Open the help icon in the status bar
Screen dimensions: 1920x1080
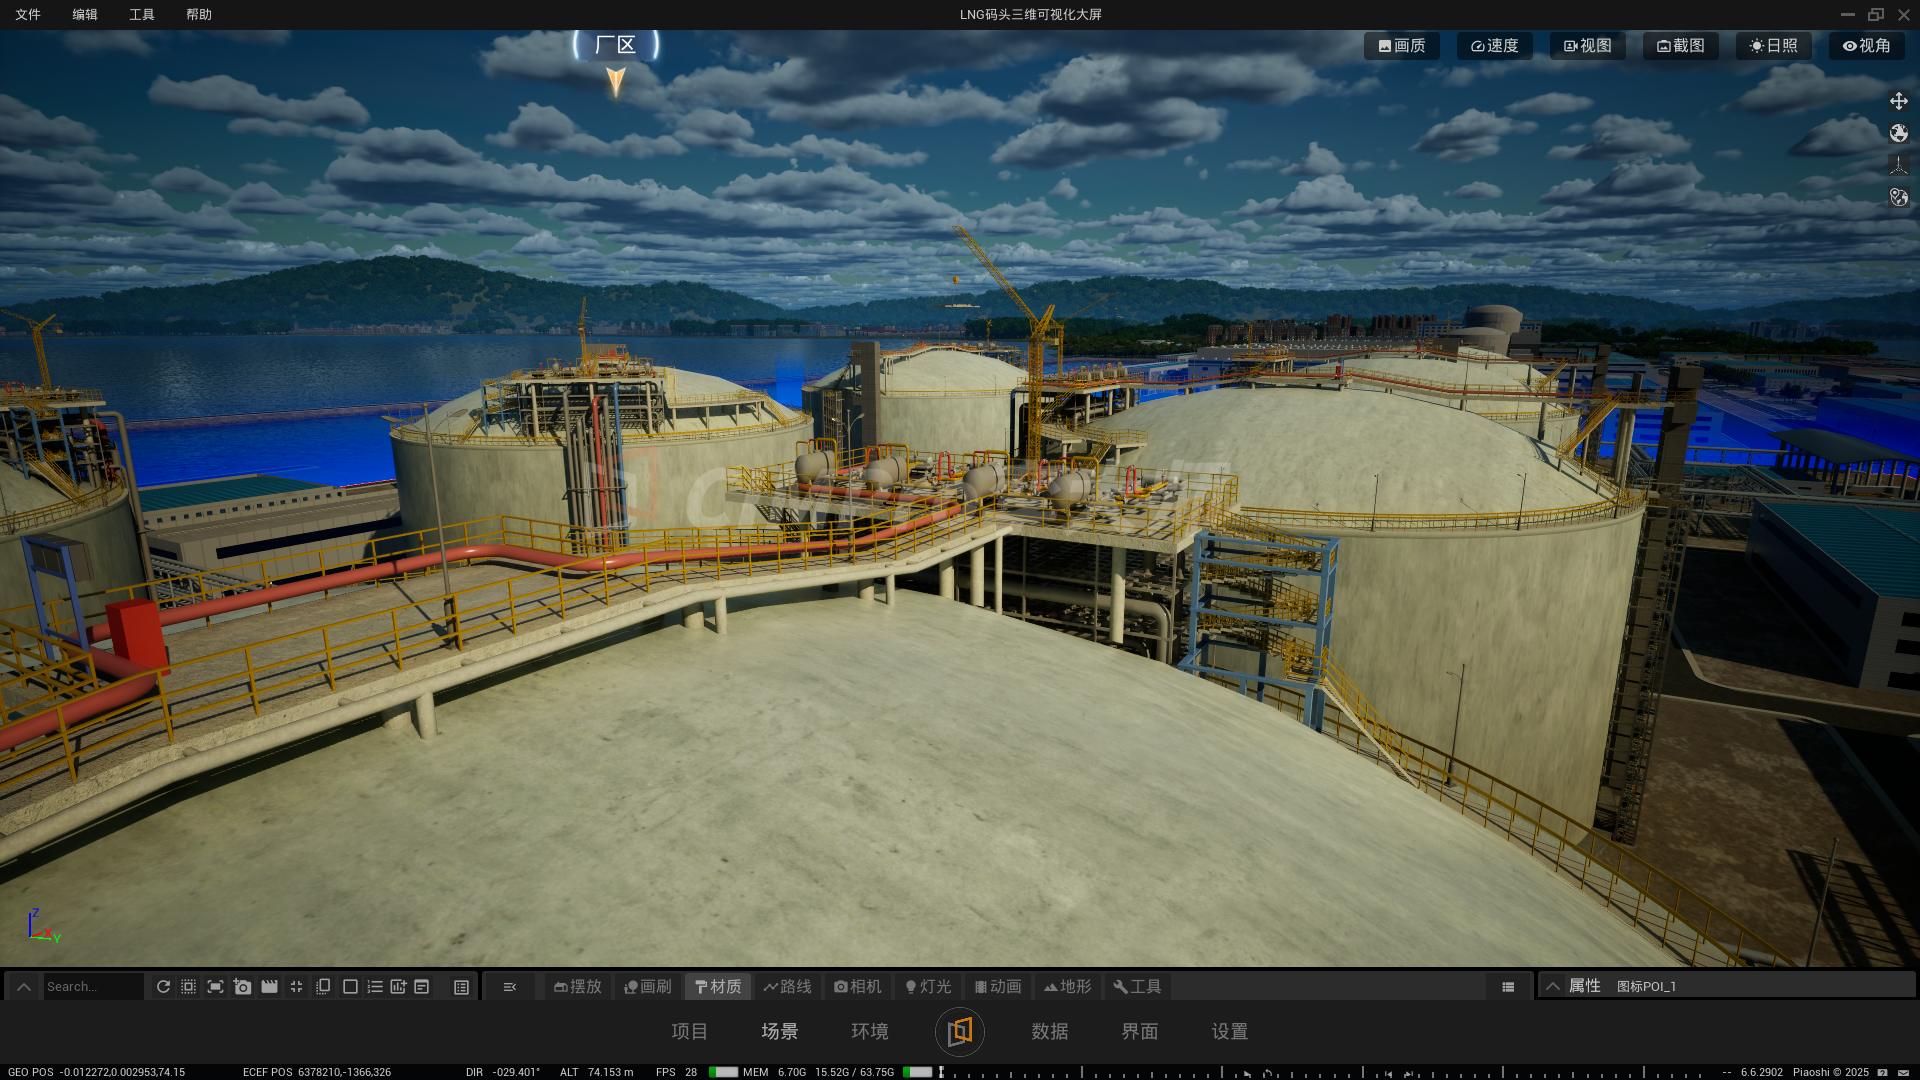(x=1883, y=1072)
